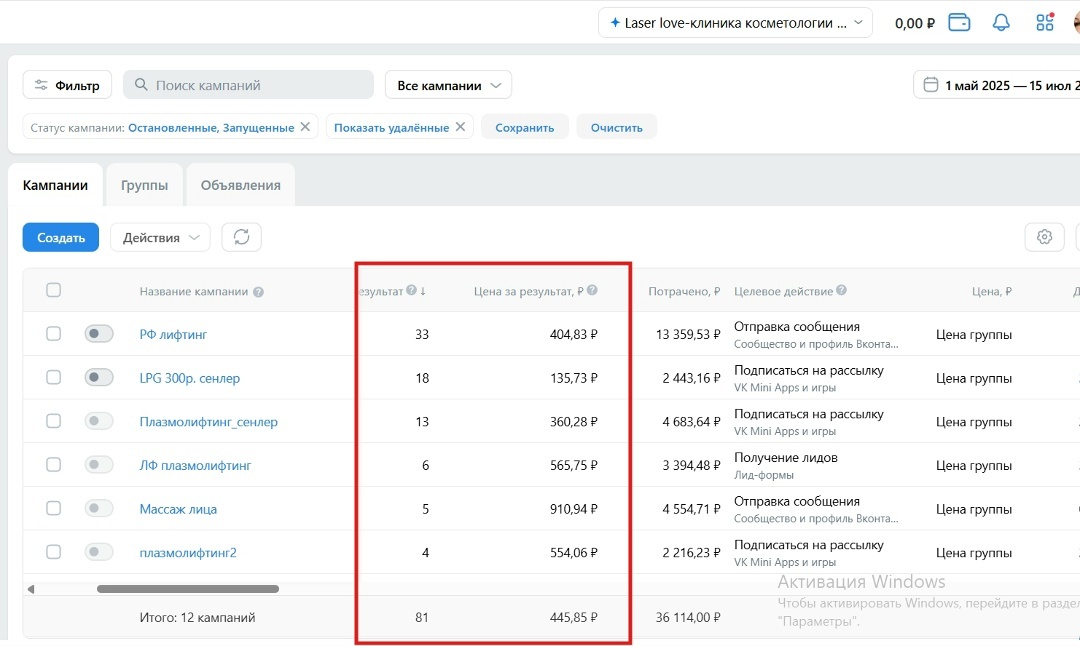
Task: Open the плазмолифтинг2 campaign link
Action: tap(188, 552)
